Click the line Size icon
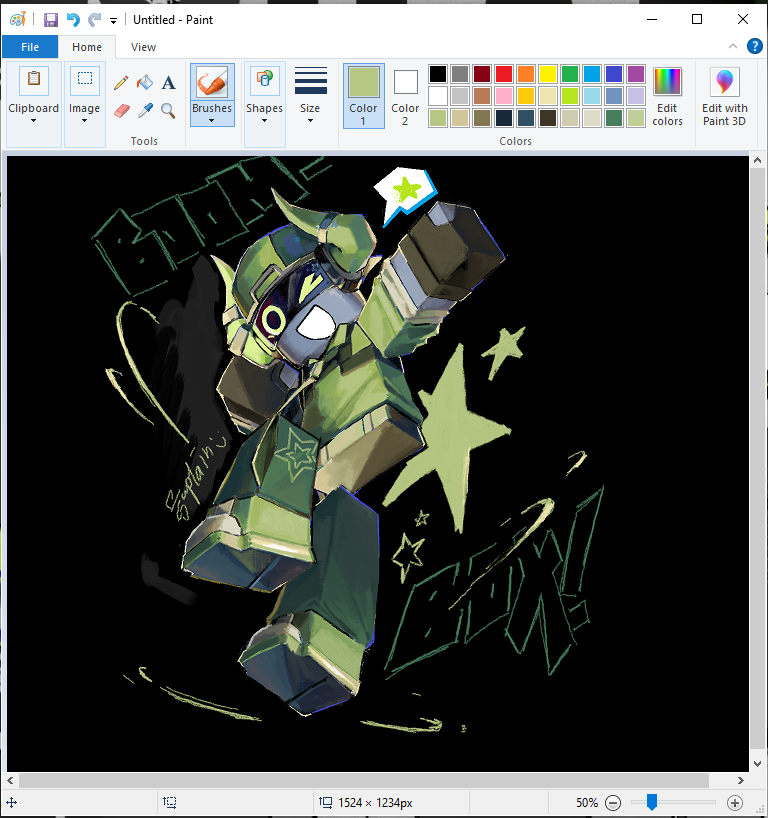 point(310,81)
